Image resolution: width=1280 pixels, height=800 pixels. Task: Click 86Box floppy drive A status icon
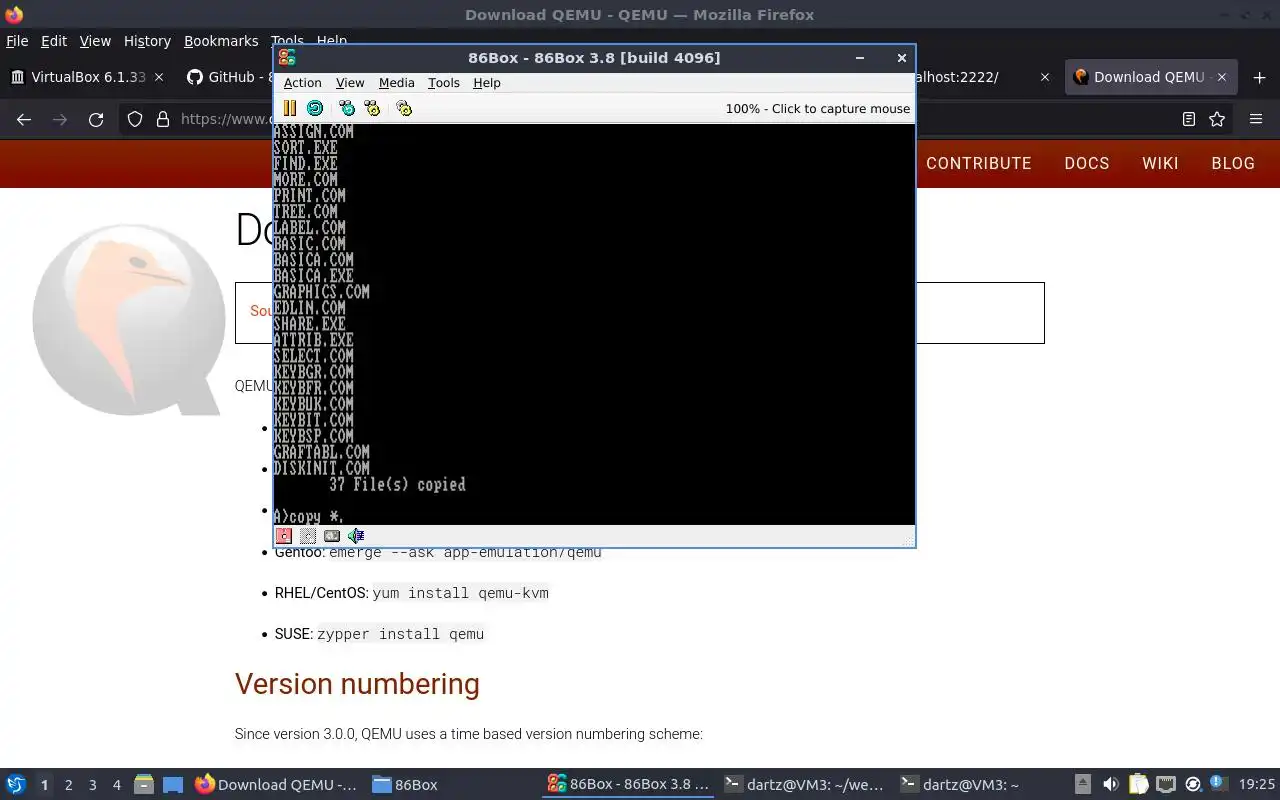284,536
